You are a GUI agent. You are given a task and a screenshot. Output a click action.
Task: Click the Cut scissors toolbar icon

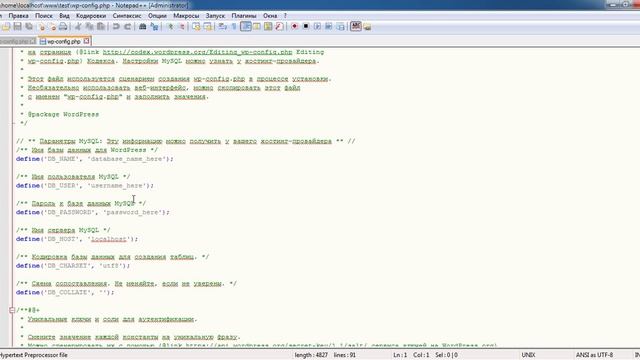point(78,27)
